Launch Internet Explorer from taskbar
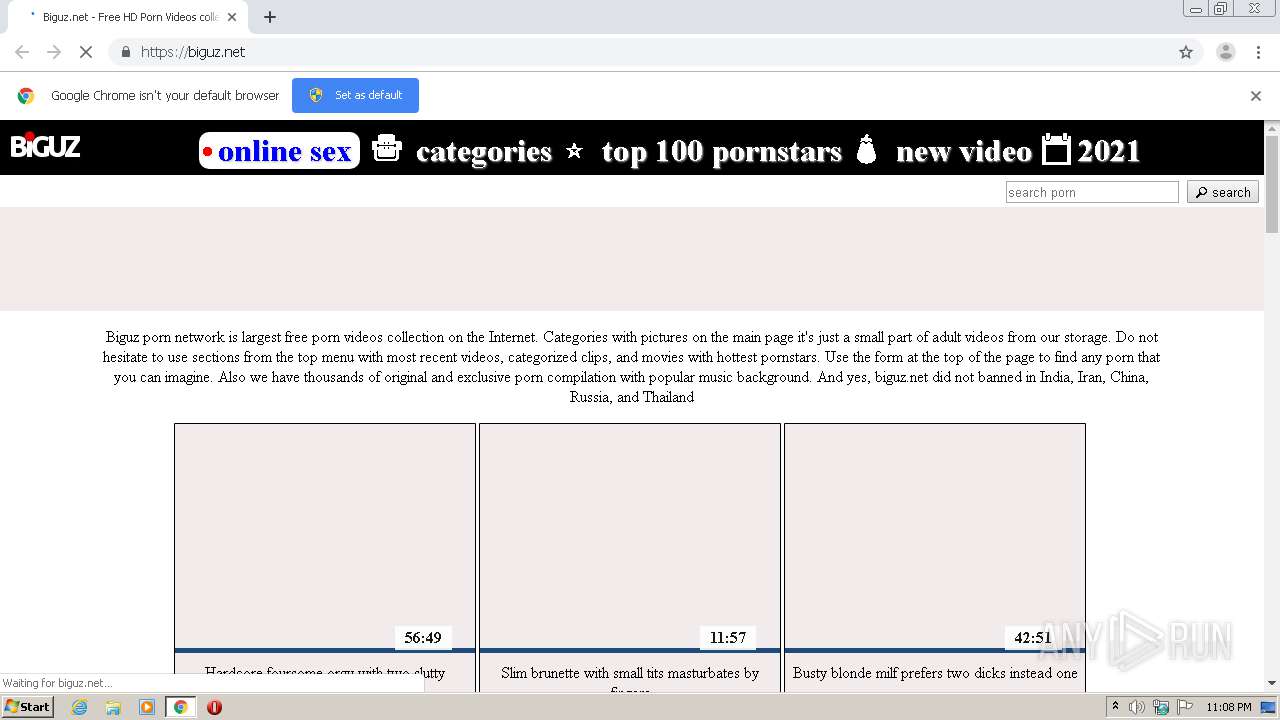The height and width of the screenshot is (720, 1280). click(79, 707)
